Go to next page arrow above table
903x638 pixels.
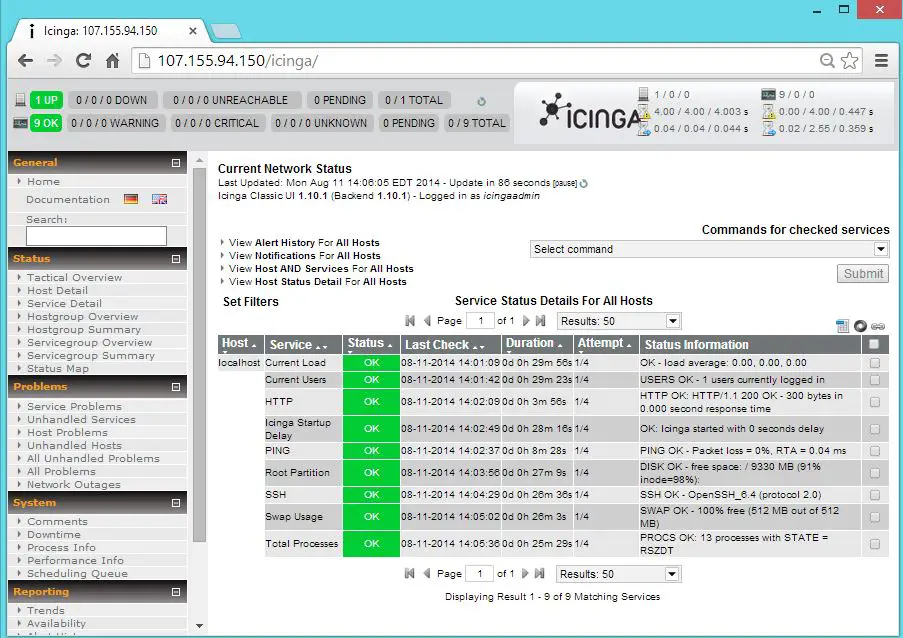click(x=525, y=321)
